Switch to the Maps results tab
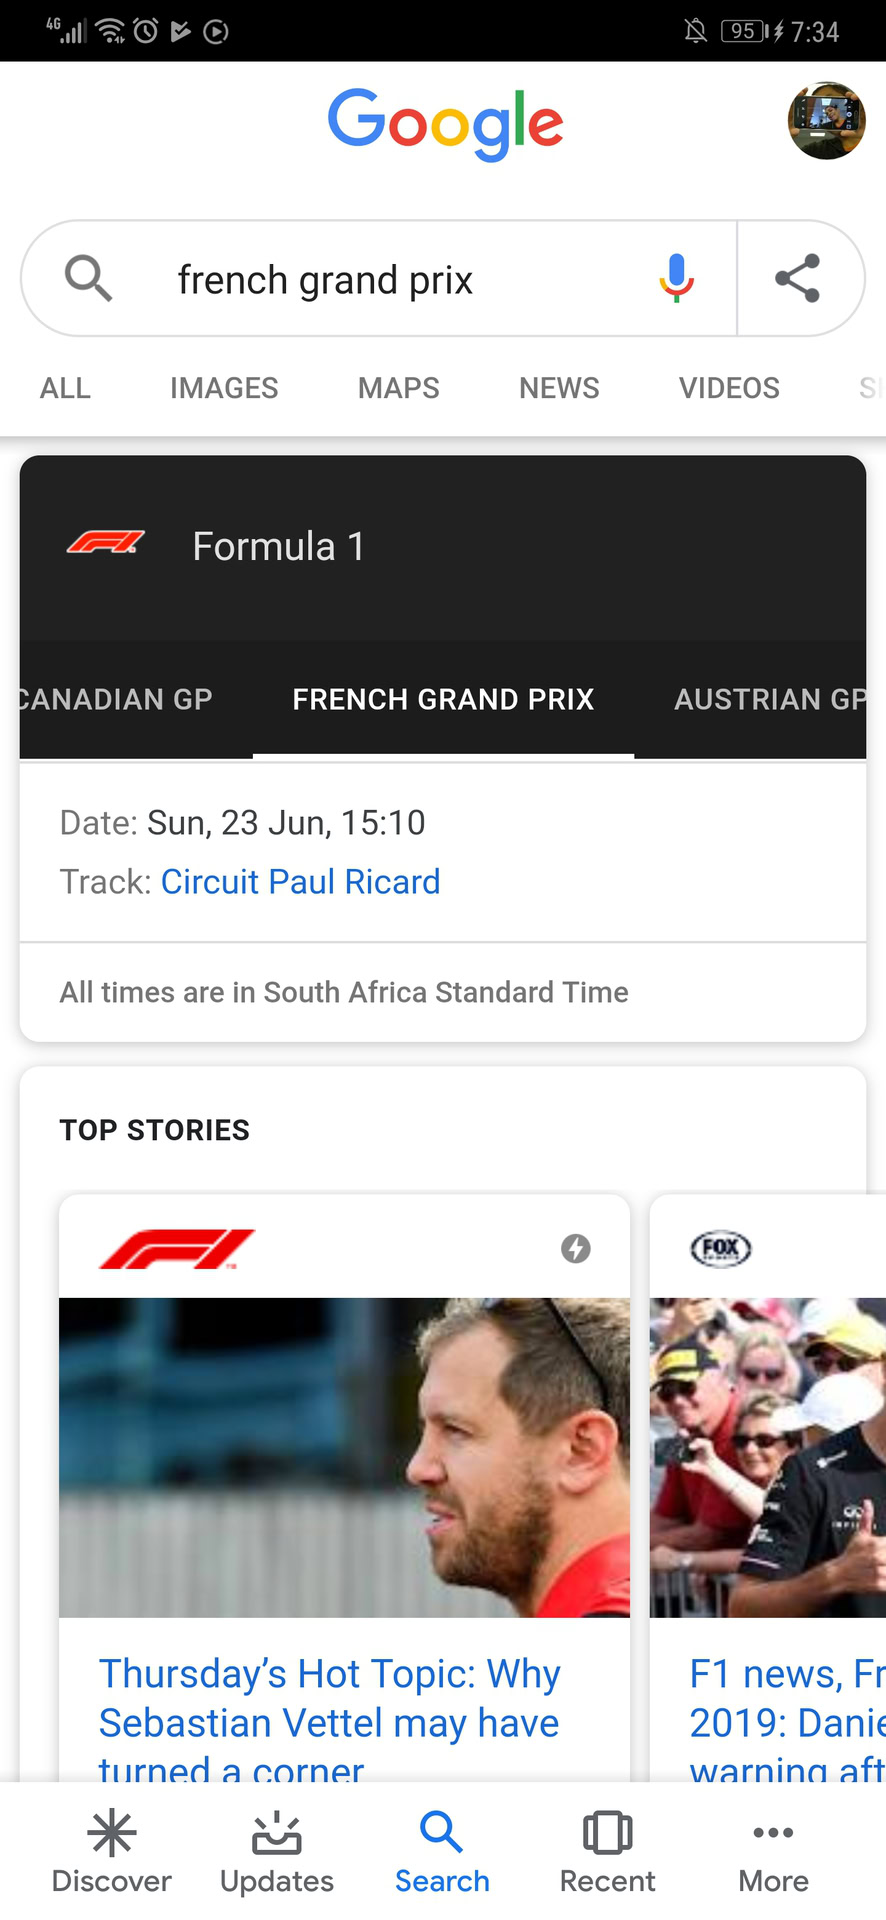 click(398, 388)
